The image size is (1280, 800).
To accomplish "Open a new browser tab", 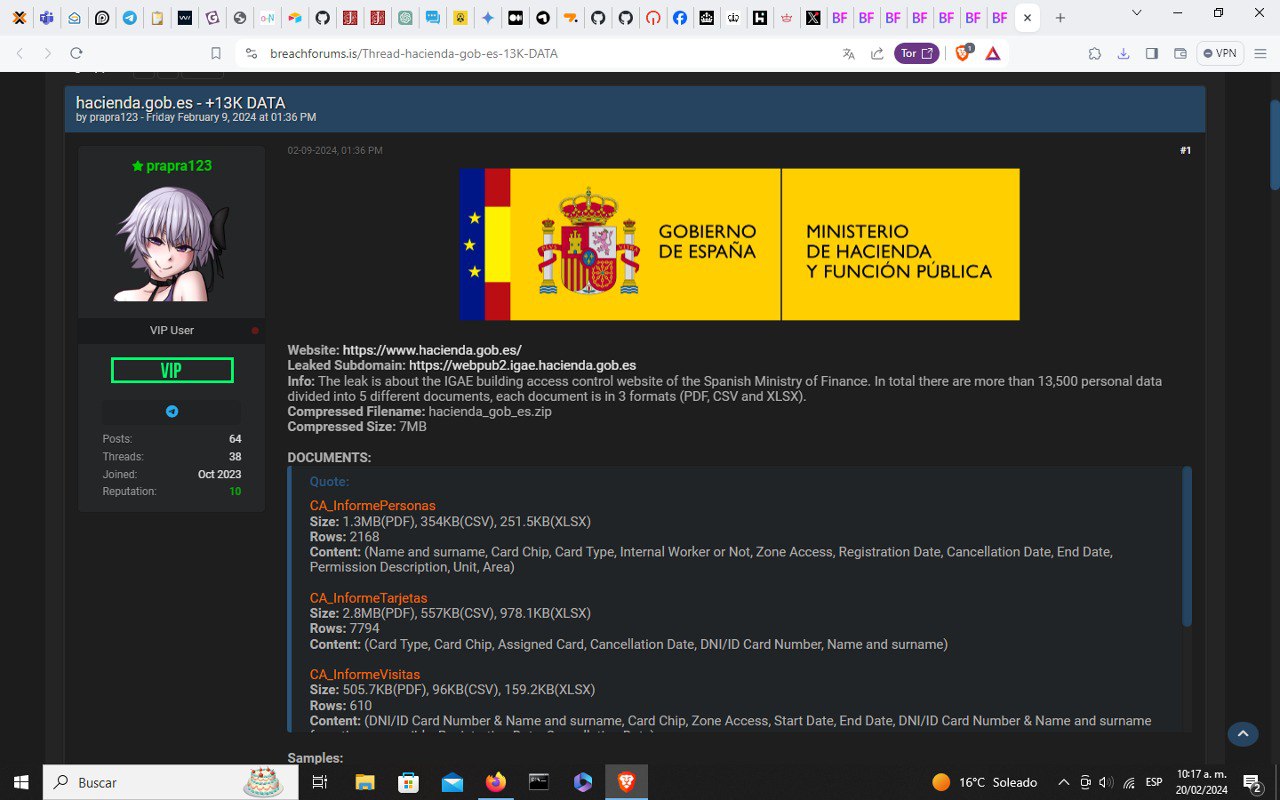I will coord(1060,18).
